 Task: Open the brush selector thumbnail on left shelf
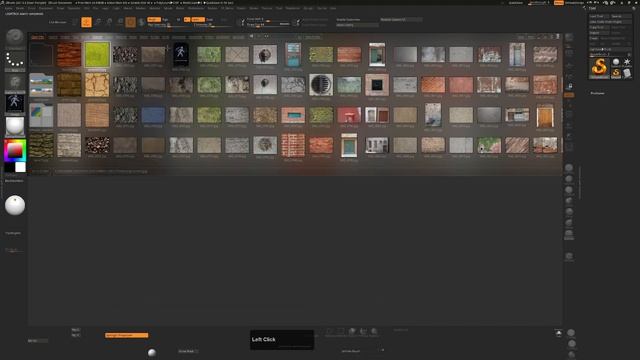point(15,38)
